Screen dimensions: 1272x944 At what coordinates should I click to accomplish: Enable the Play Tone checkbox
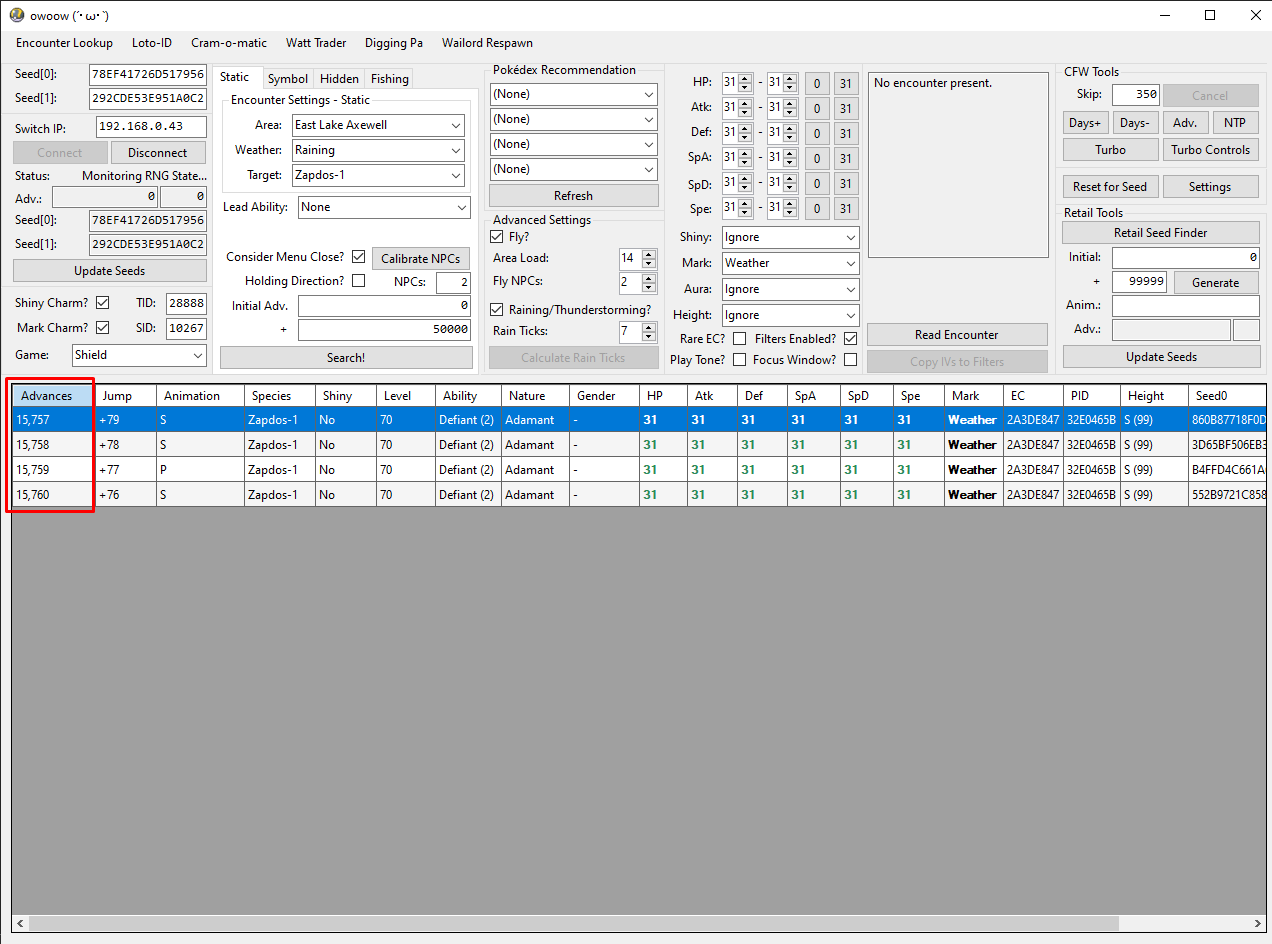tap(739, 360)
